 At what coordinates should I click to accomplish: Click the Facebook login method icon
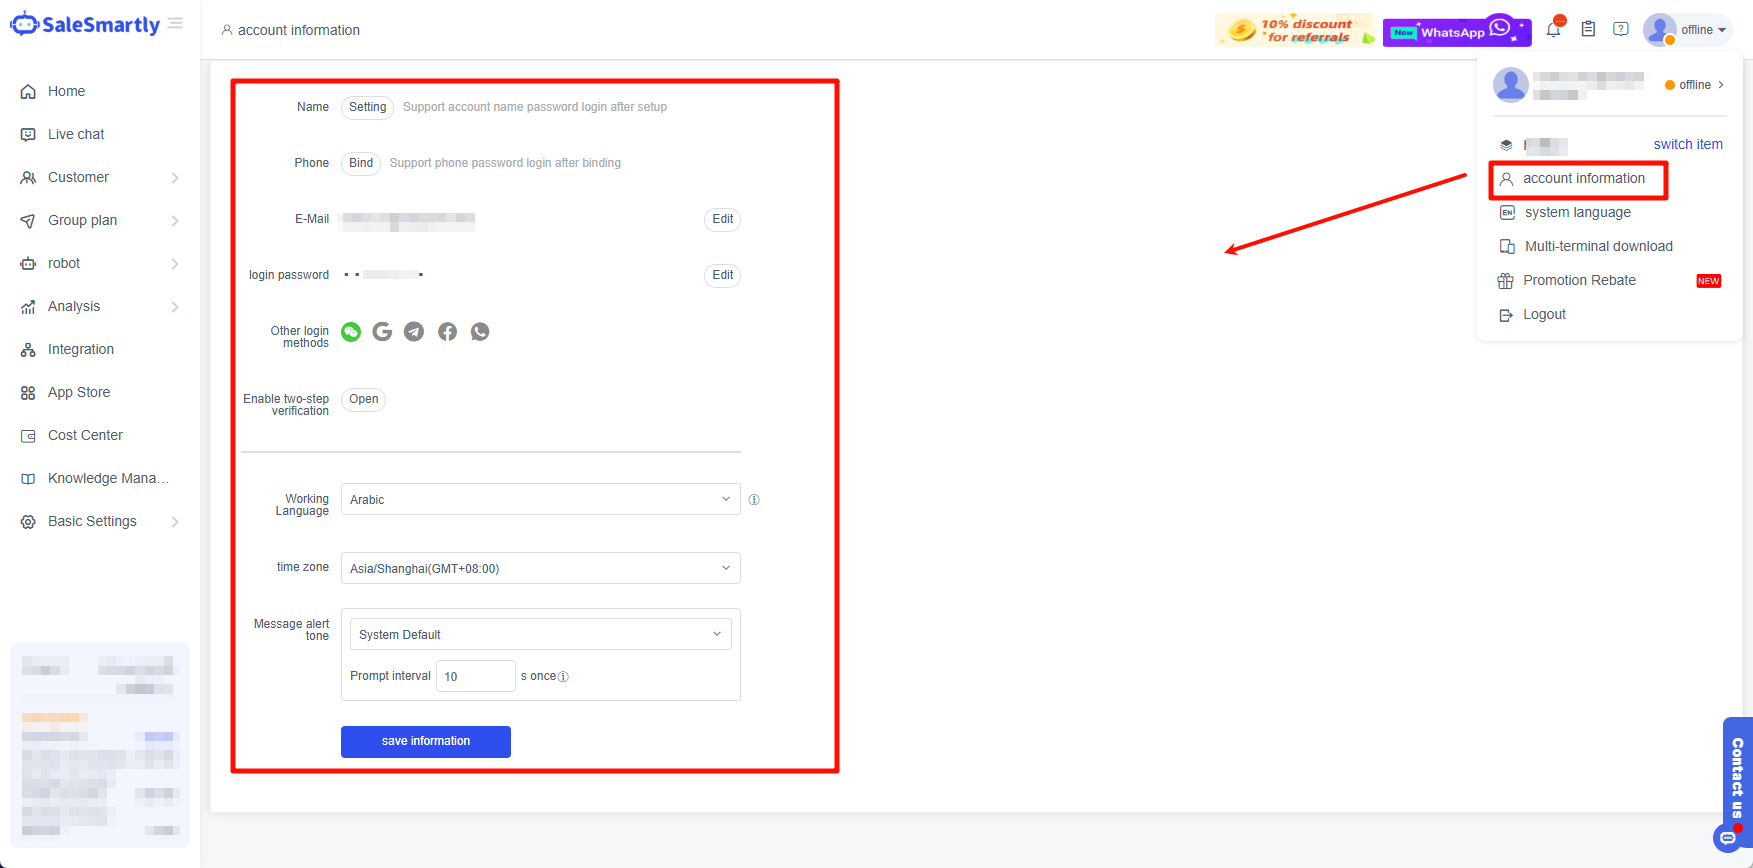click(x=447, y=332)
